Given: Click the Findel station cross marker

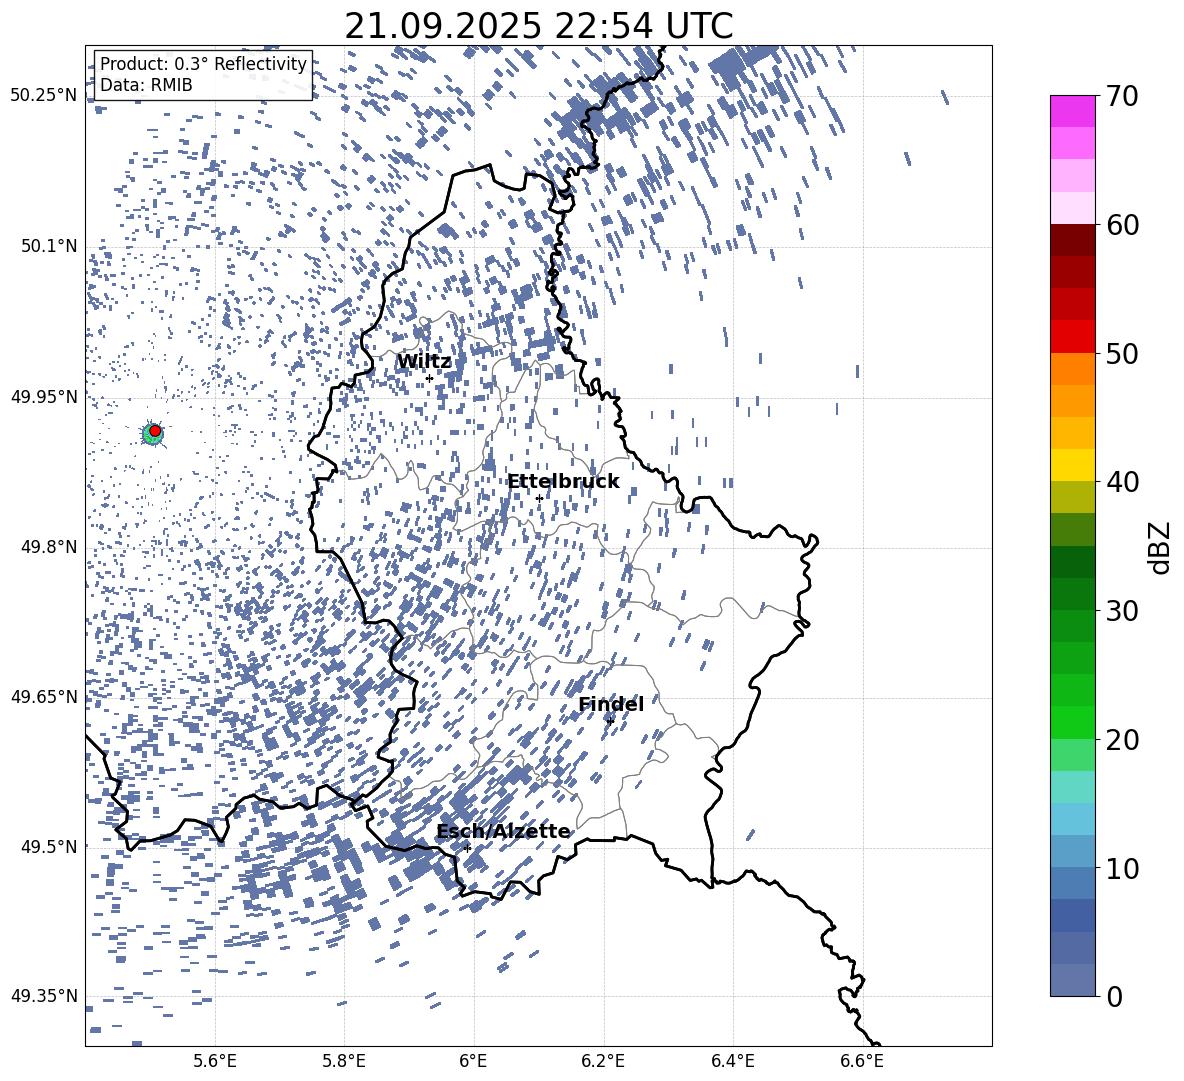Looking at the screenshot, I should pyautogui.click(x=610, y=721).
